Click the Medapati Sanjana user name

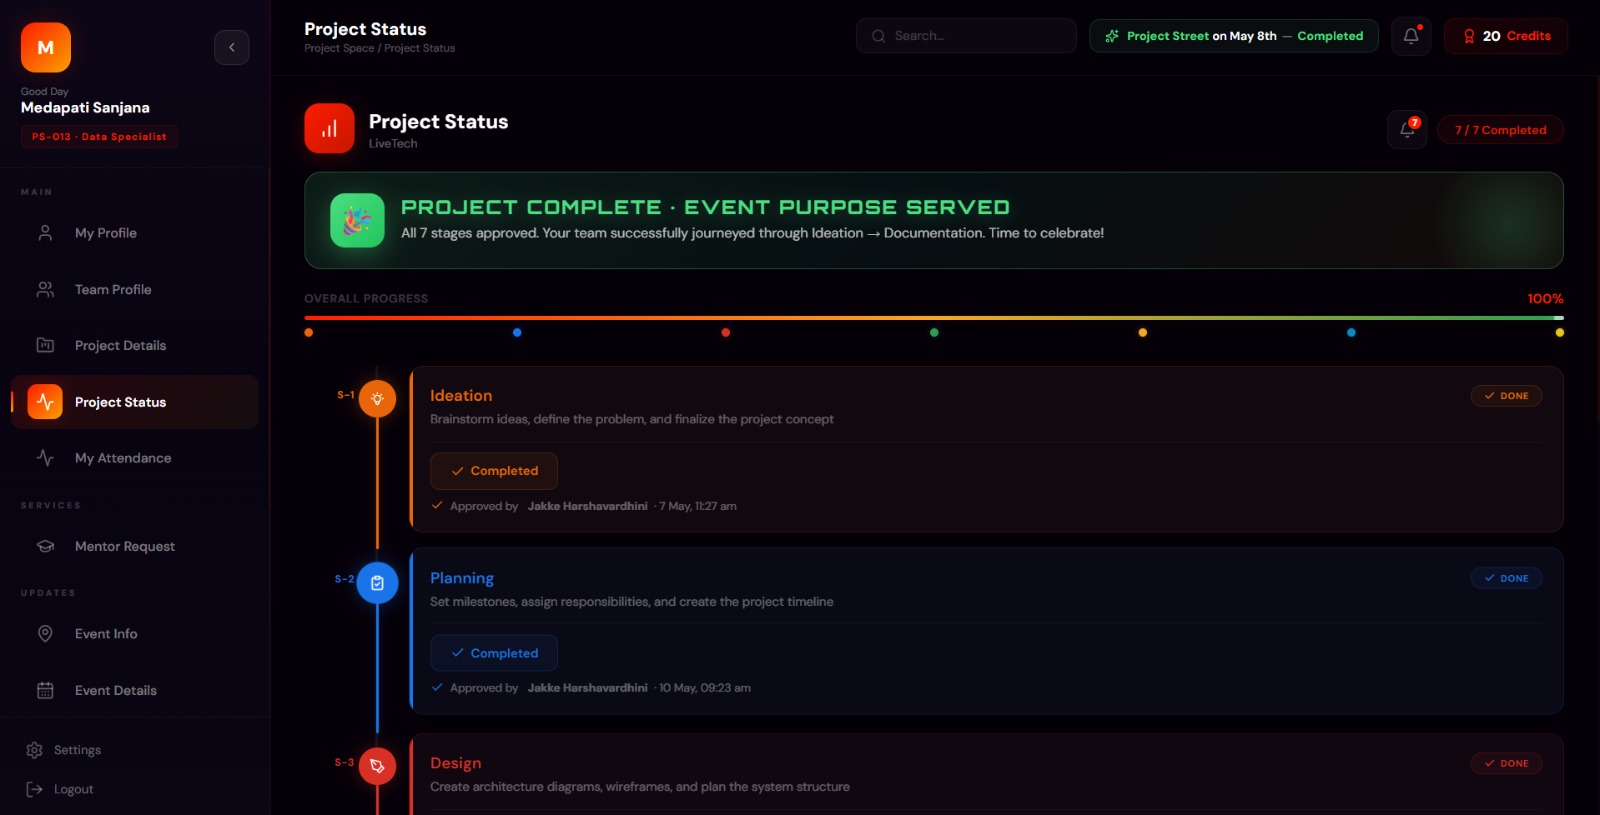click(x=85, y=108)
